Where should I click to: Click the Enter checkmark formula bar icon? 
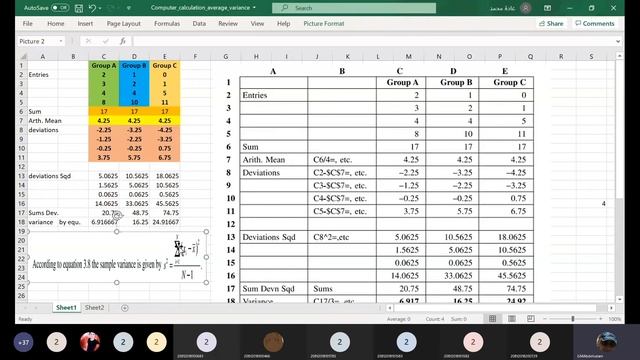(x=106, y=41)
